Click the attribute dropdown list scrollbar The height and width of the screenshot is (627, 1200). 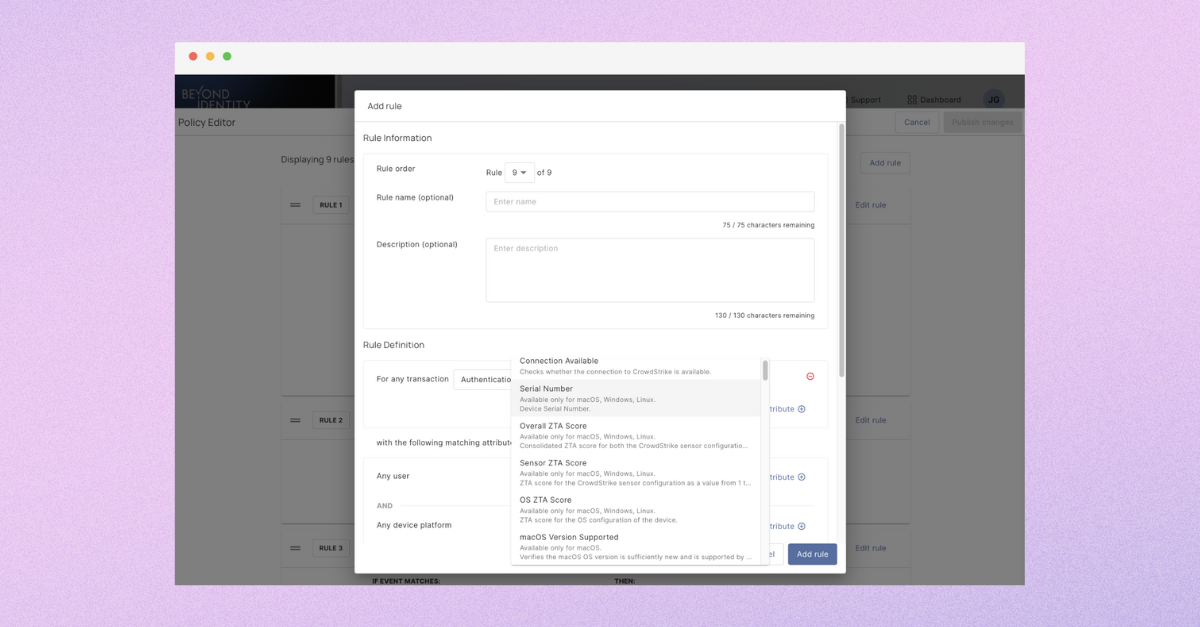[x=765, y=371]
